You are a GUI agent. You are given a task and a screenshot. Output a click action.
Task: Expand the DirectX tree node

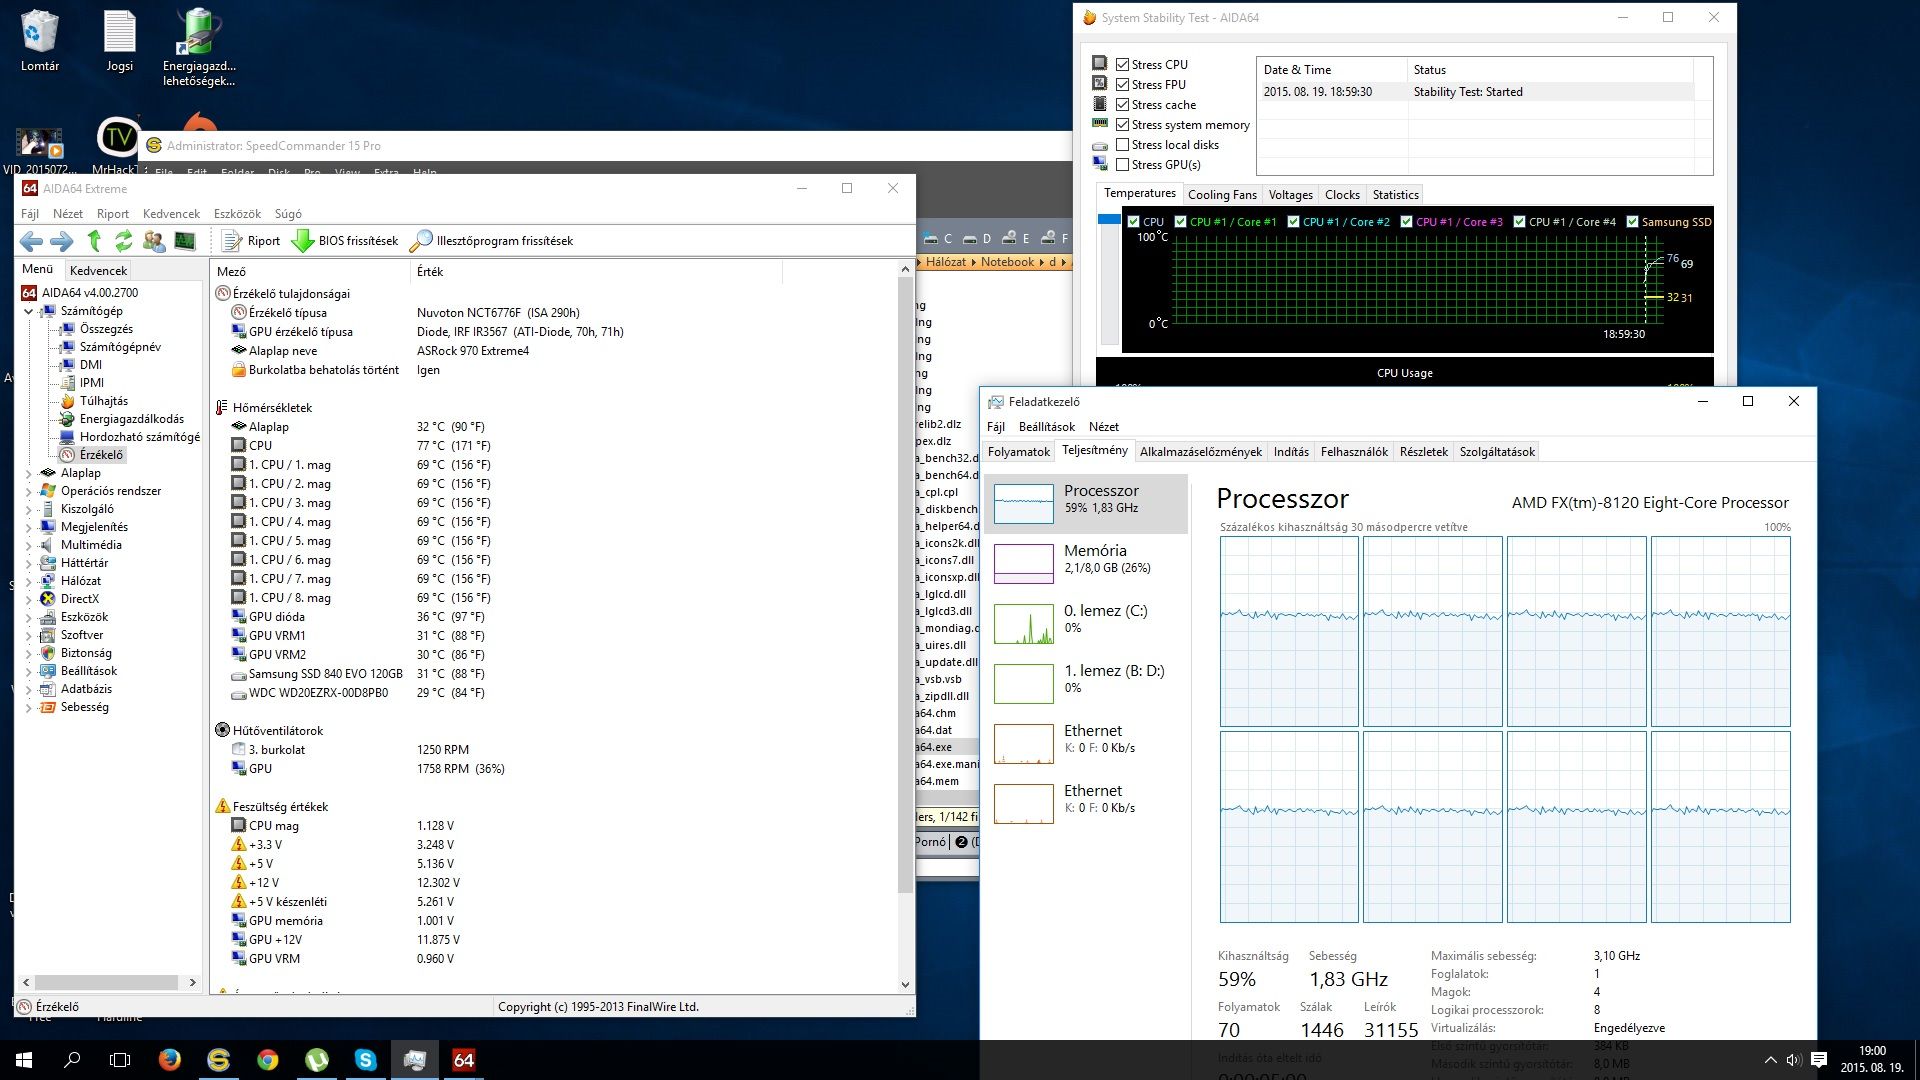click(28, 600)
